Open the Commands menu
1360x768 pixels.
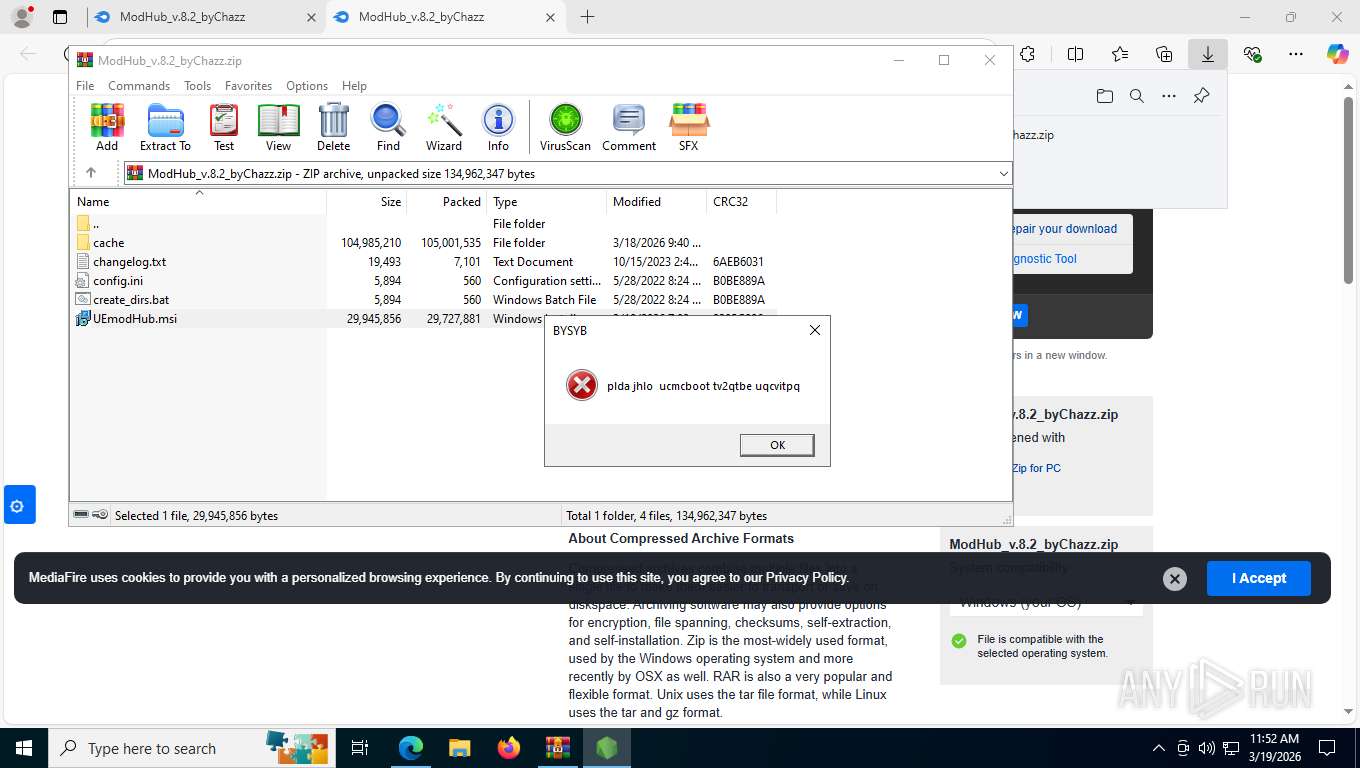(x=139, y=86)
